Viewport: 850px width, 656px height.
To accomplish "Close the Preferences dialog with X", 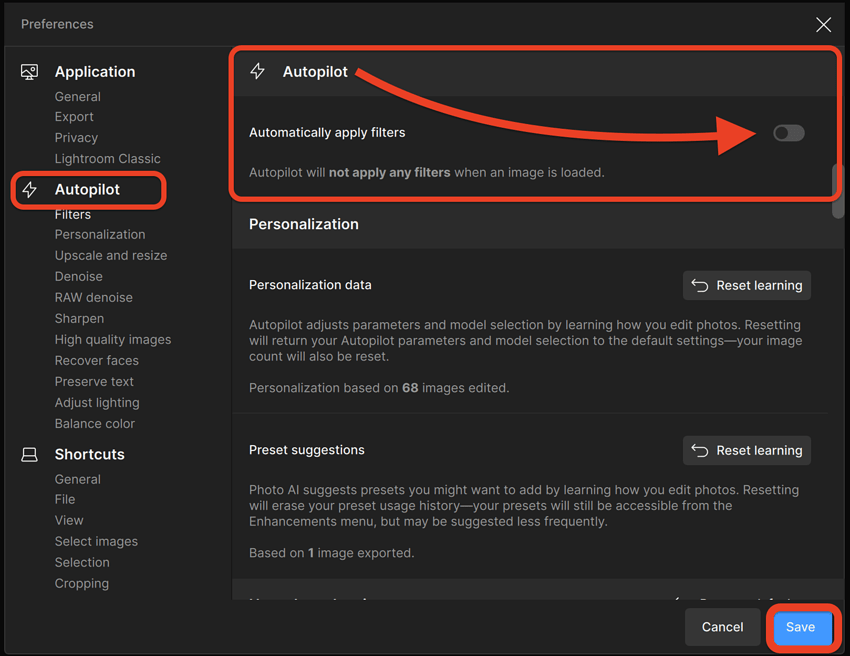I will tap(823, 25).
